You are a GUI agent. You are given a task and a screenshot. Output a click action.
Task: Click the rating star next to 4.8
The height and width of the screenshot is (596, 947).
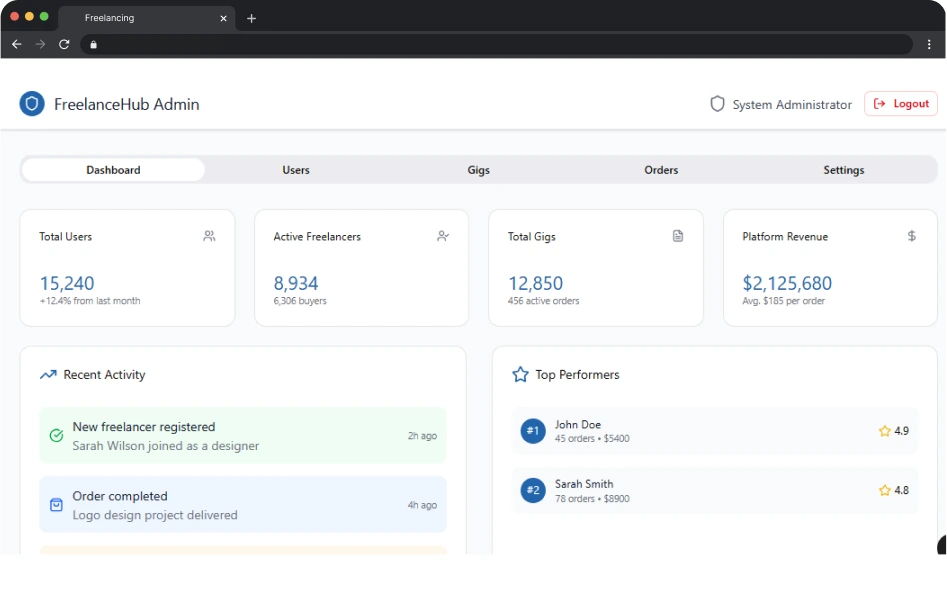884,490
